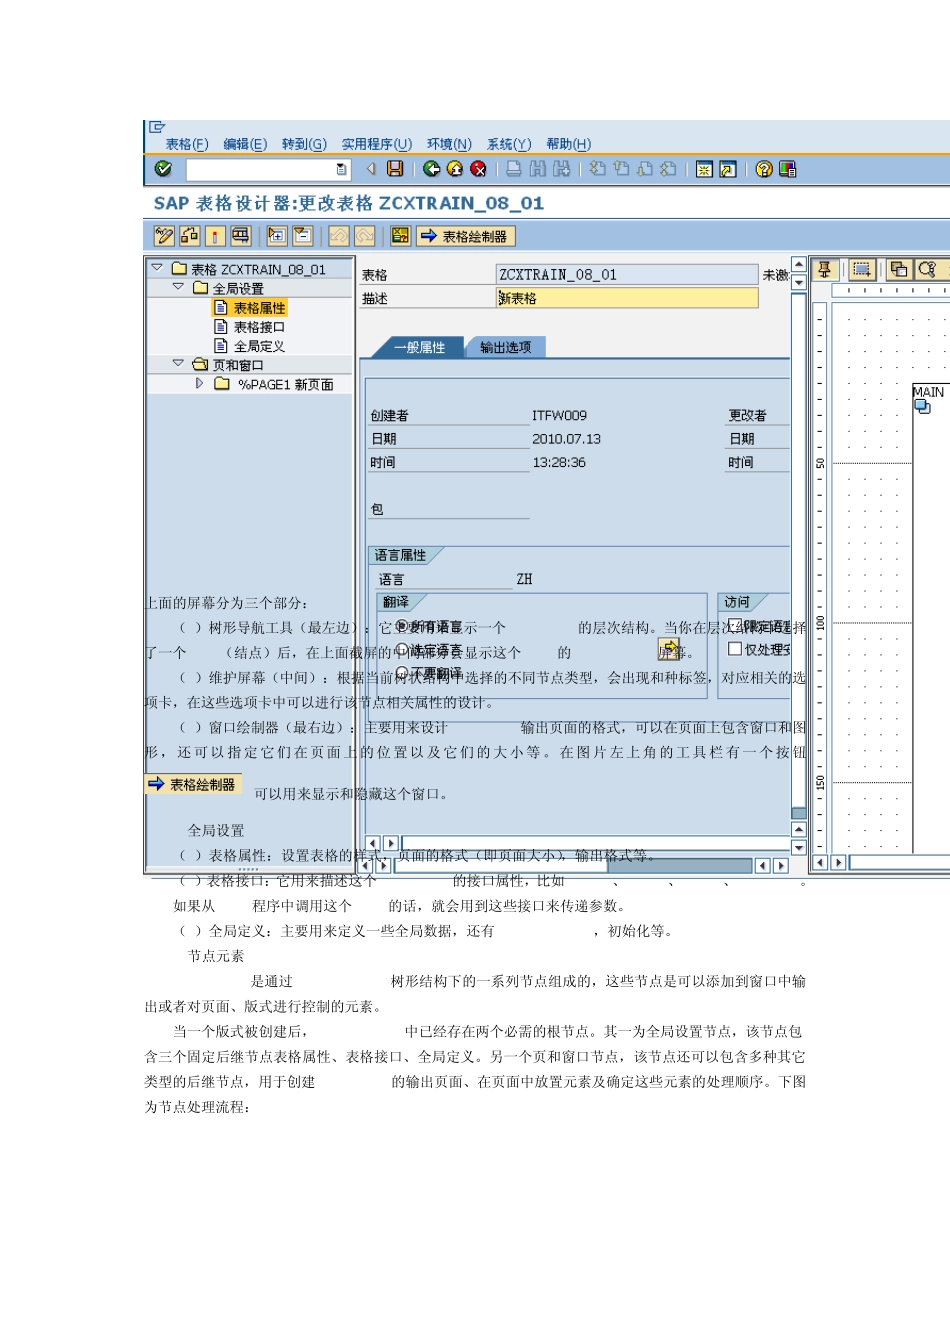This screenshot has width=950, height=1344.
Task: Select the 所有语言 radio button
Action: click(x=403, y=626)
